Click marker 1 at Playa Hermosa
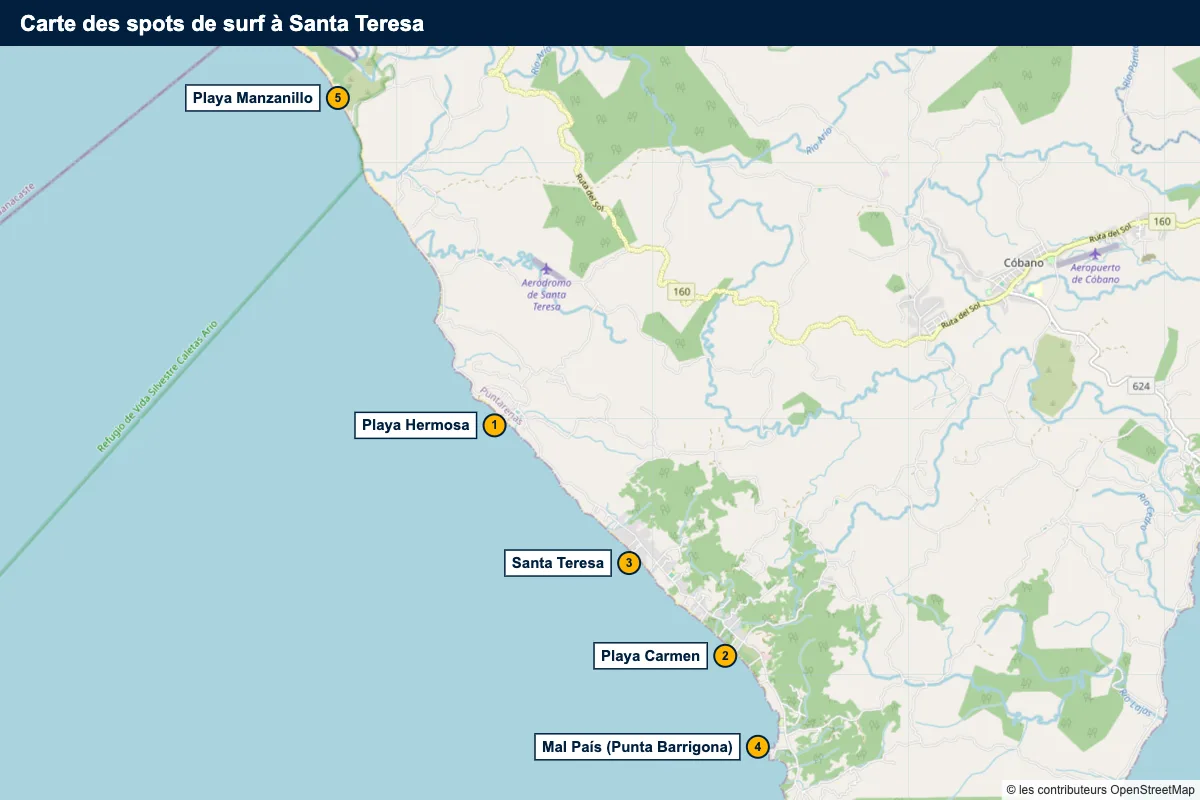This screenshot has height=800, width=1200. coord(494,425)
